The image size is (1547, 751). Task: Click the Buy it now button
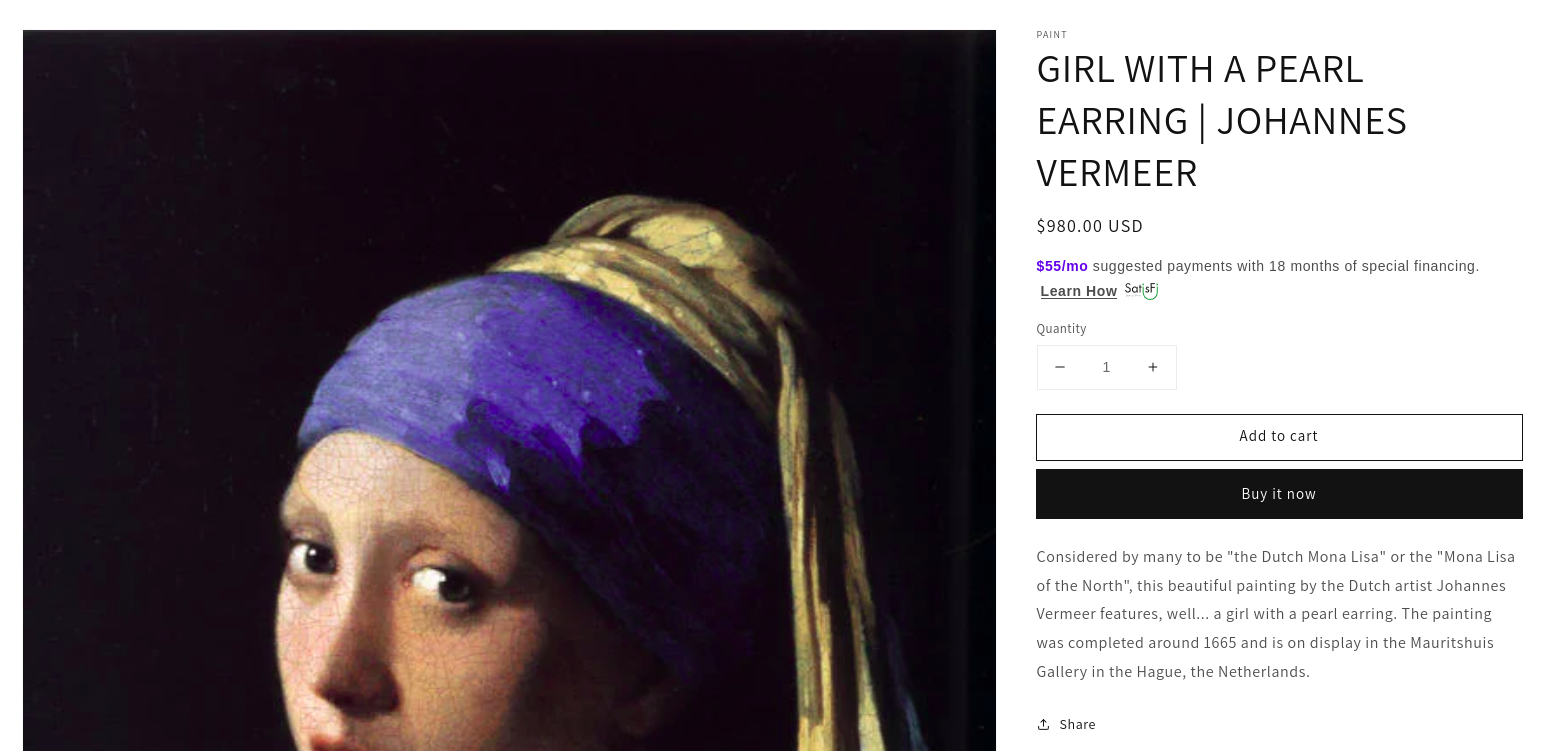(x=1279, y=494)
